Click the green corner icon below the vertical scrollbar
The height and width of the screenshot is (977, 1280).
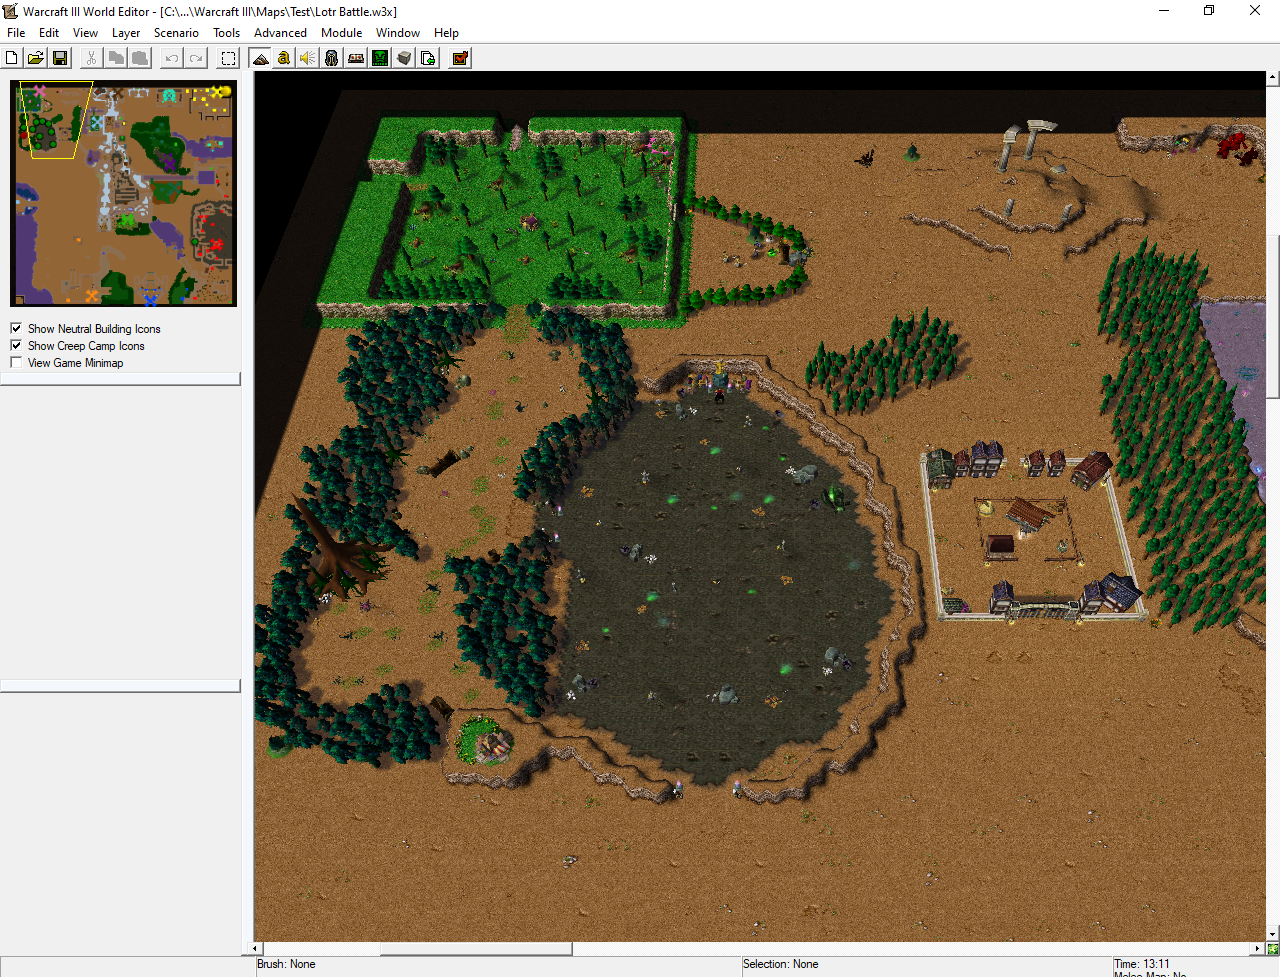[1273, 948]
